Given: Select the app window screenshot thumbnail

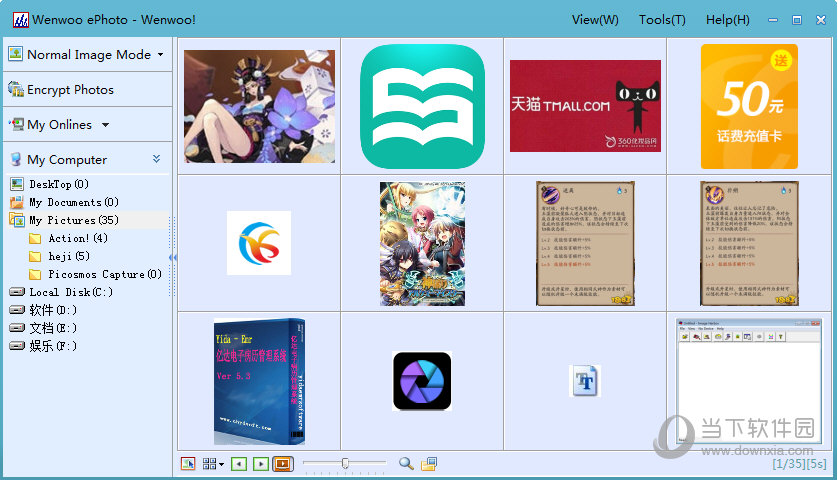Looking at the screenshot, I should tap(749, 381).
